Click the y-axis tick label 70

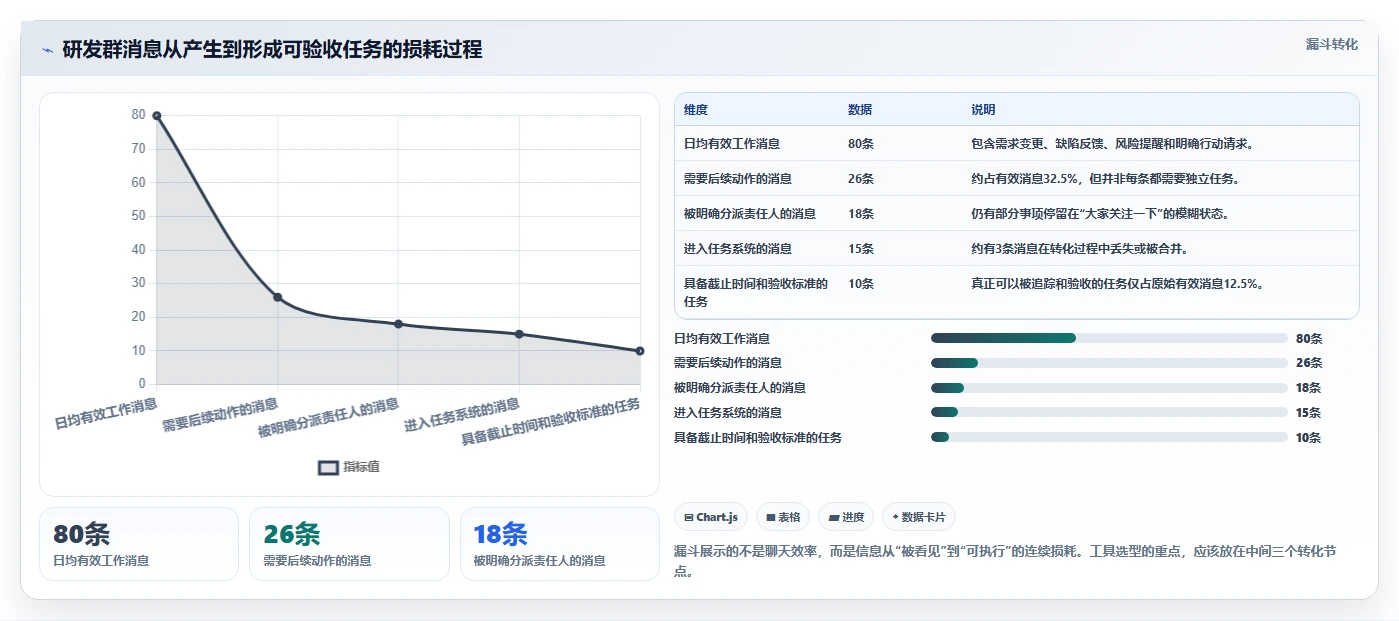tap(138, 149)
